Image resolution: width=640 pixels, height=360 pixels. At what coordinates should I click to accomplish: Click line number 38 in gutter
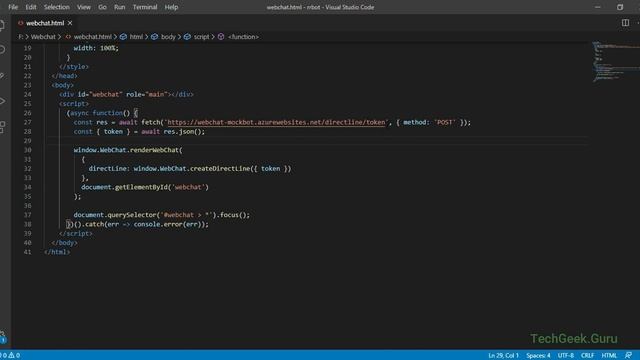(x=27, y=224)
